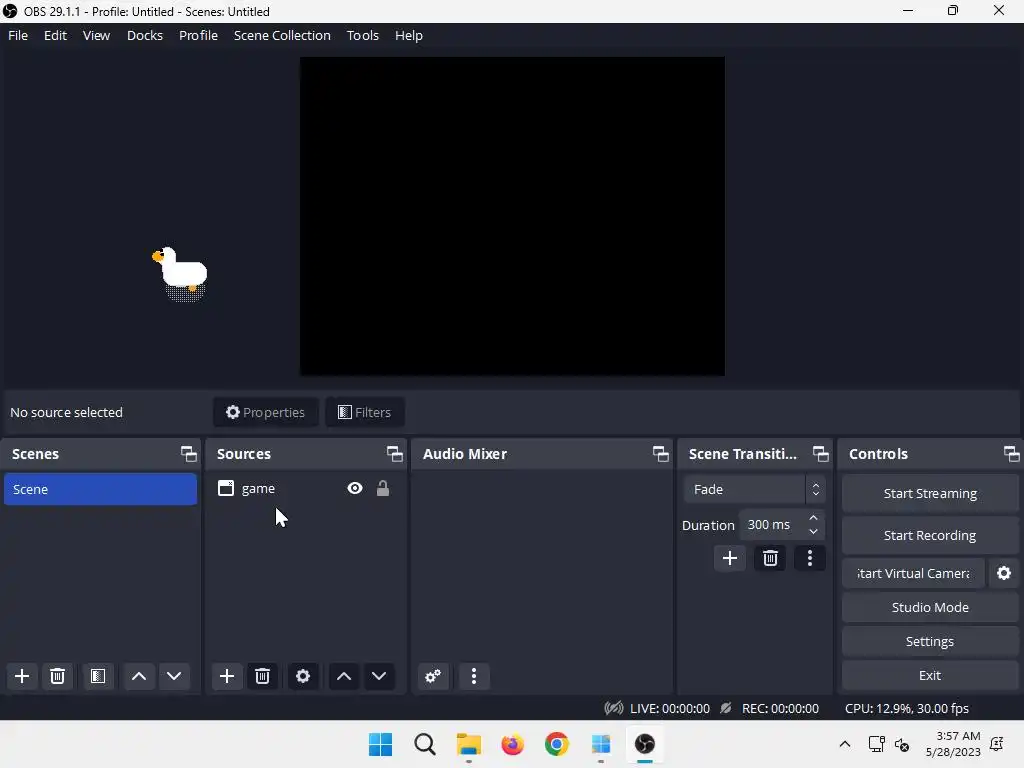This screenshot has height=768, width=1024.
Task: Toggle visibility eye of game source
Action: point(355,488)
